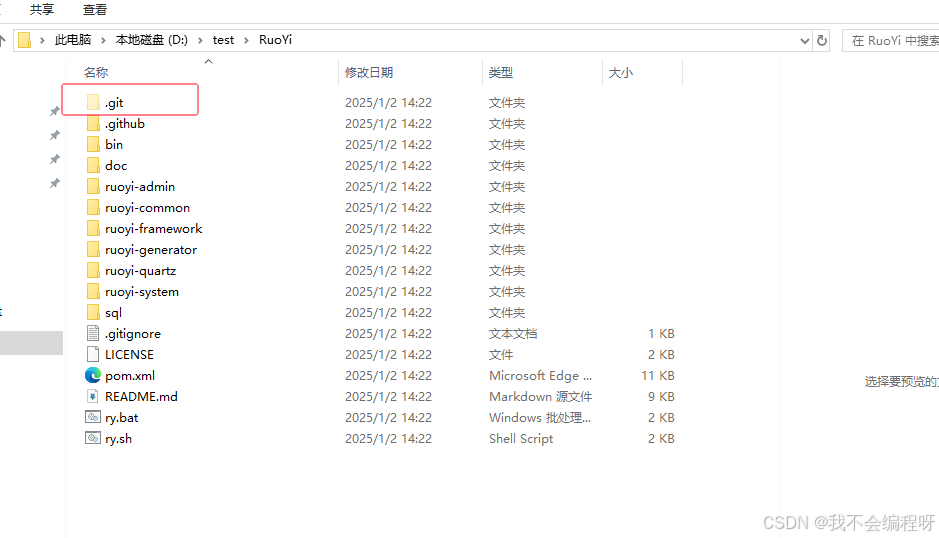This screenshot has height=538, width=939.
Task: Click the refresh button beside address bar
Action: (822, 40)
